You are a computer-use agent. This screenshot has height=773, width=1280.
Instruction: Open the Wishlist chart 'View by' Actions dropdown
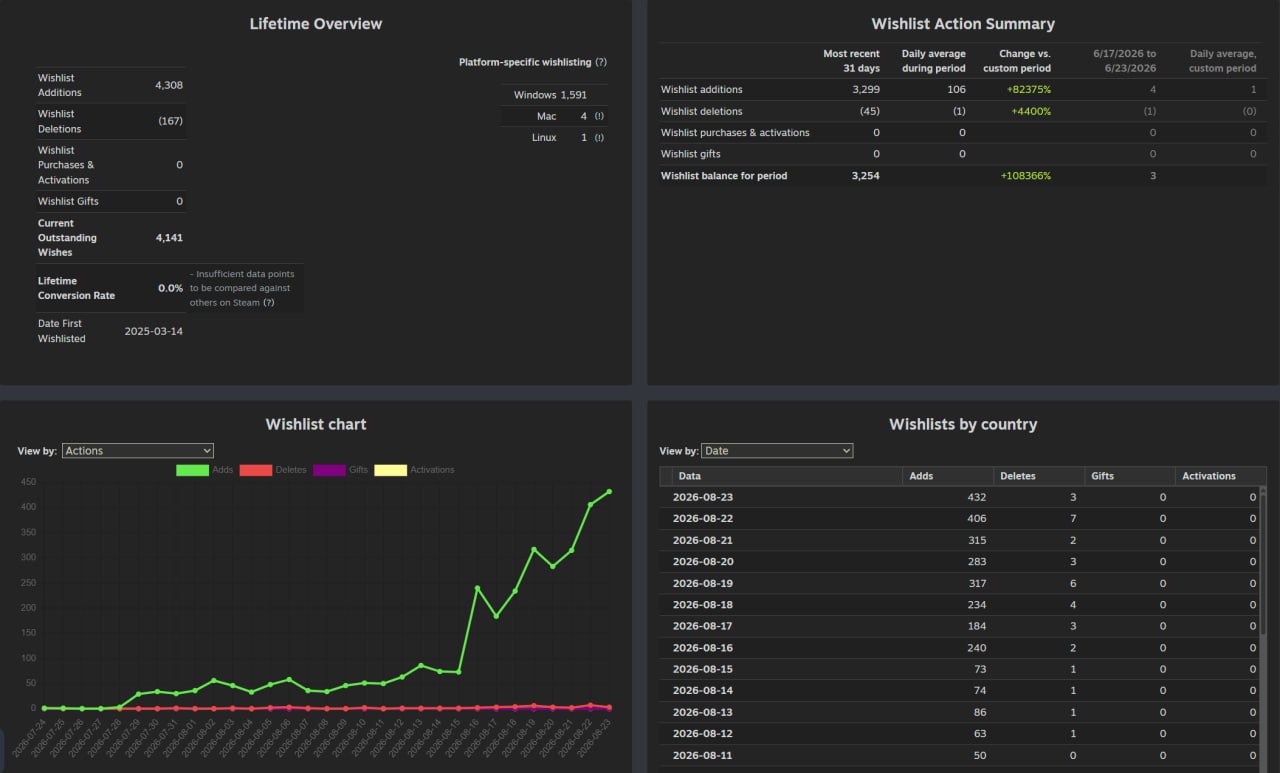(138, 451)
